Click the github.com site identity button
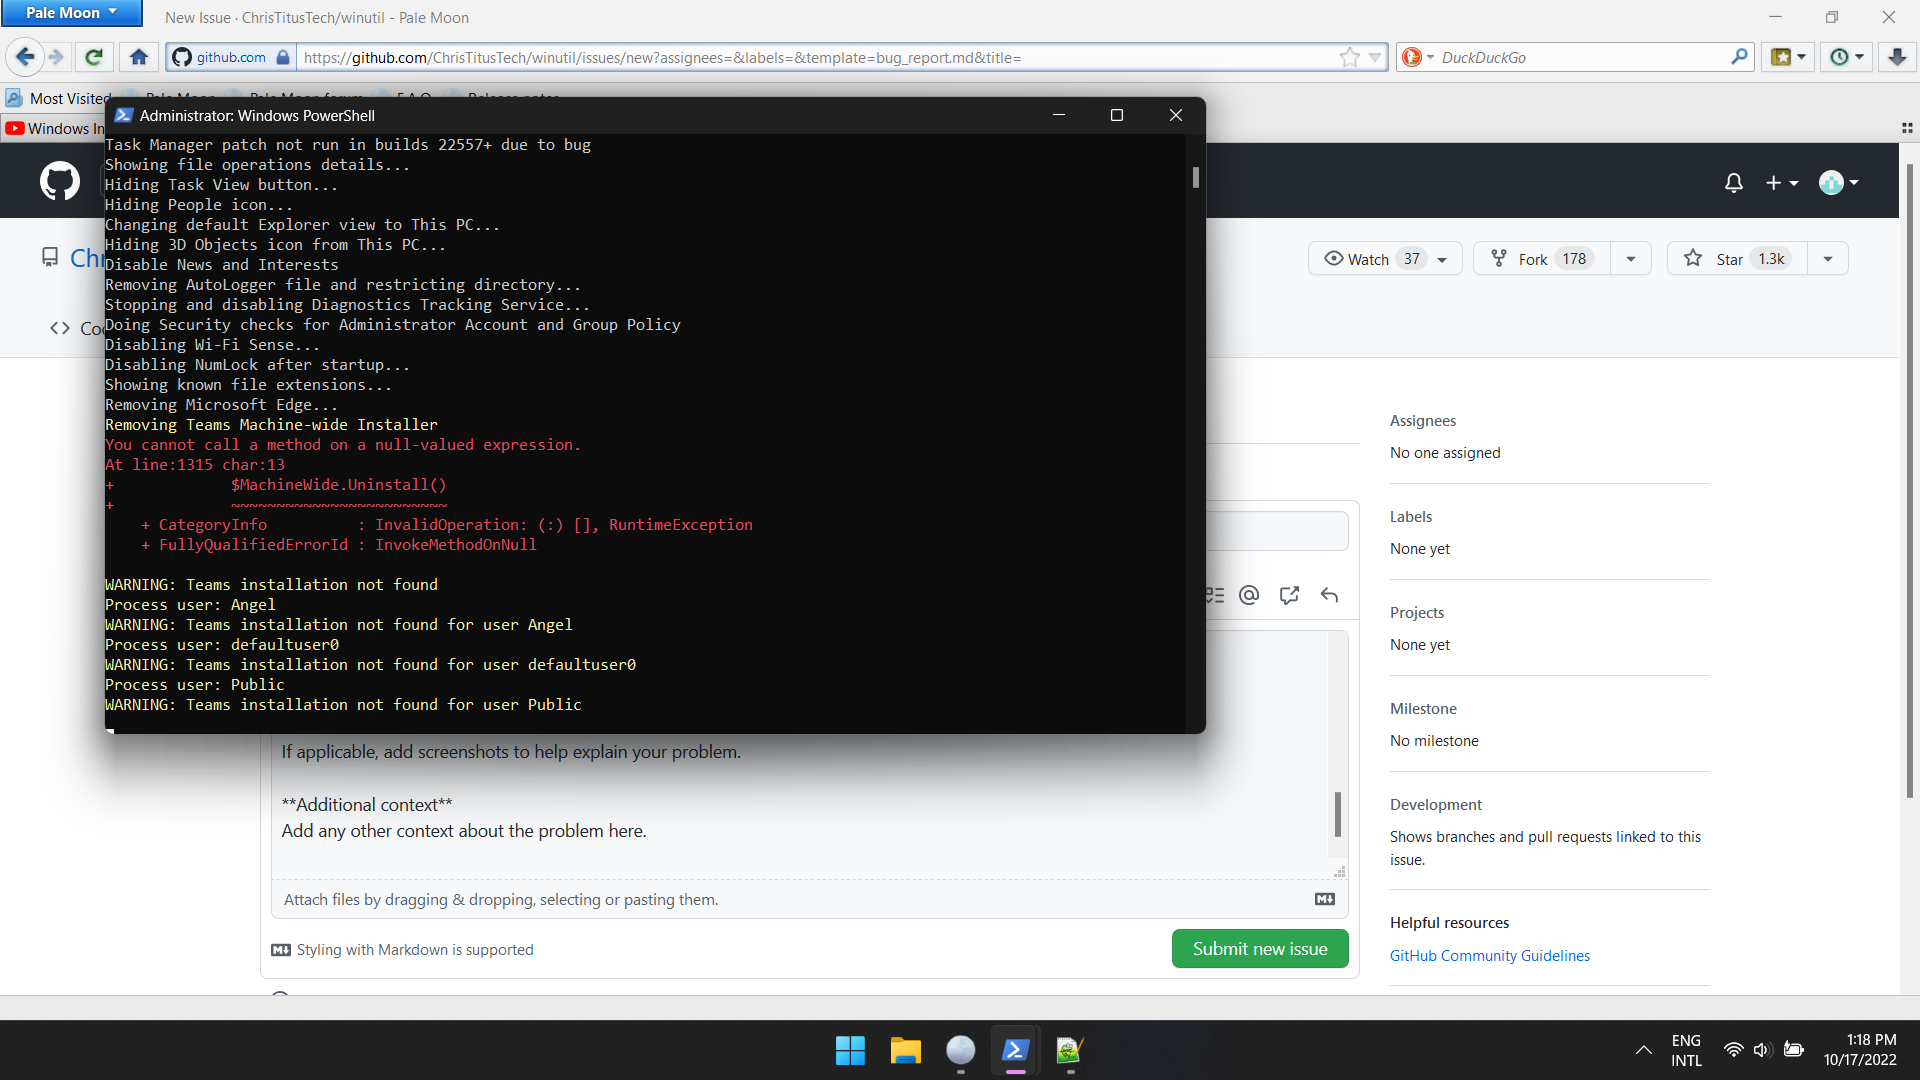 (230, 57)
